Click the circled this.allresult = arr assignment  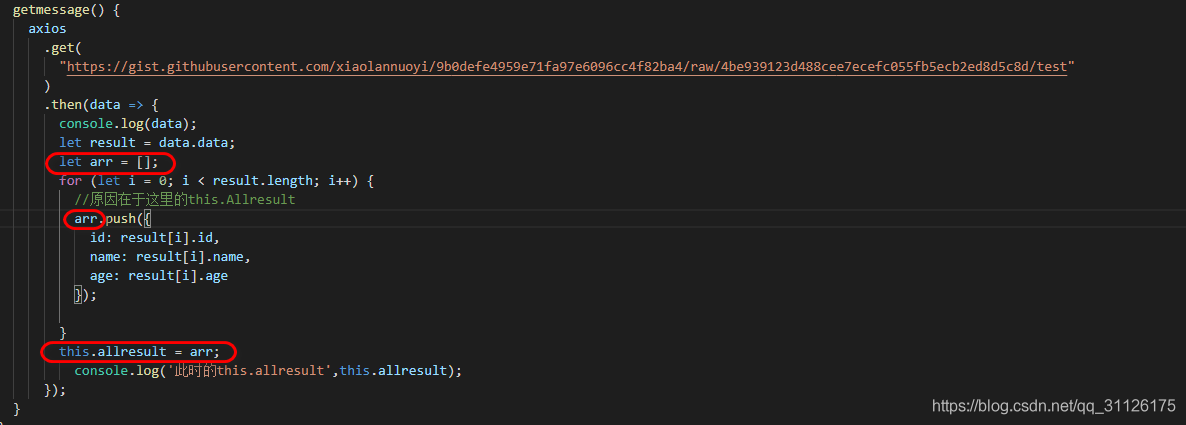pyautogui.click(x=138, y=351)
